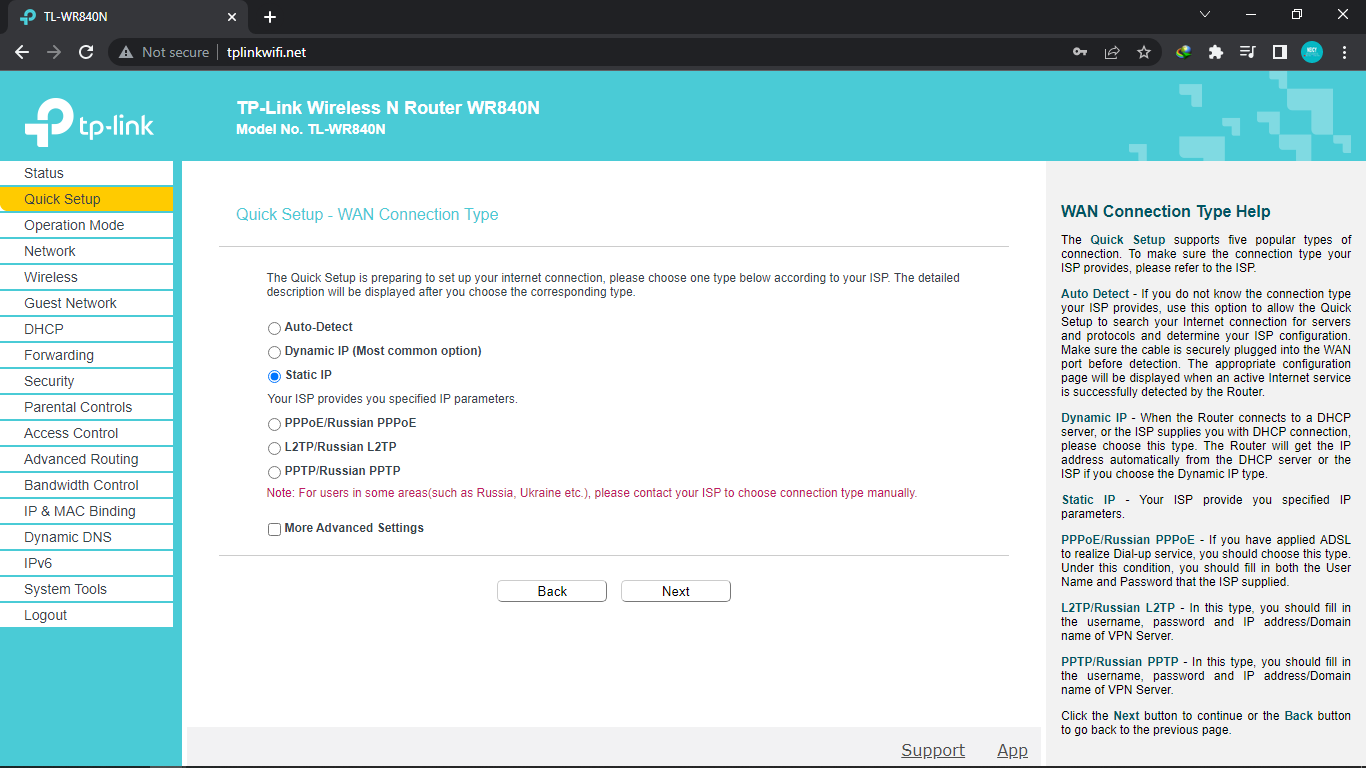The height and width of the screenshot is (768, 1366).
Task: Open the Security menu item
Action: [x=86, y=381]
